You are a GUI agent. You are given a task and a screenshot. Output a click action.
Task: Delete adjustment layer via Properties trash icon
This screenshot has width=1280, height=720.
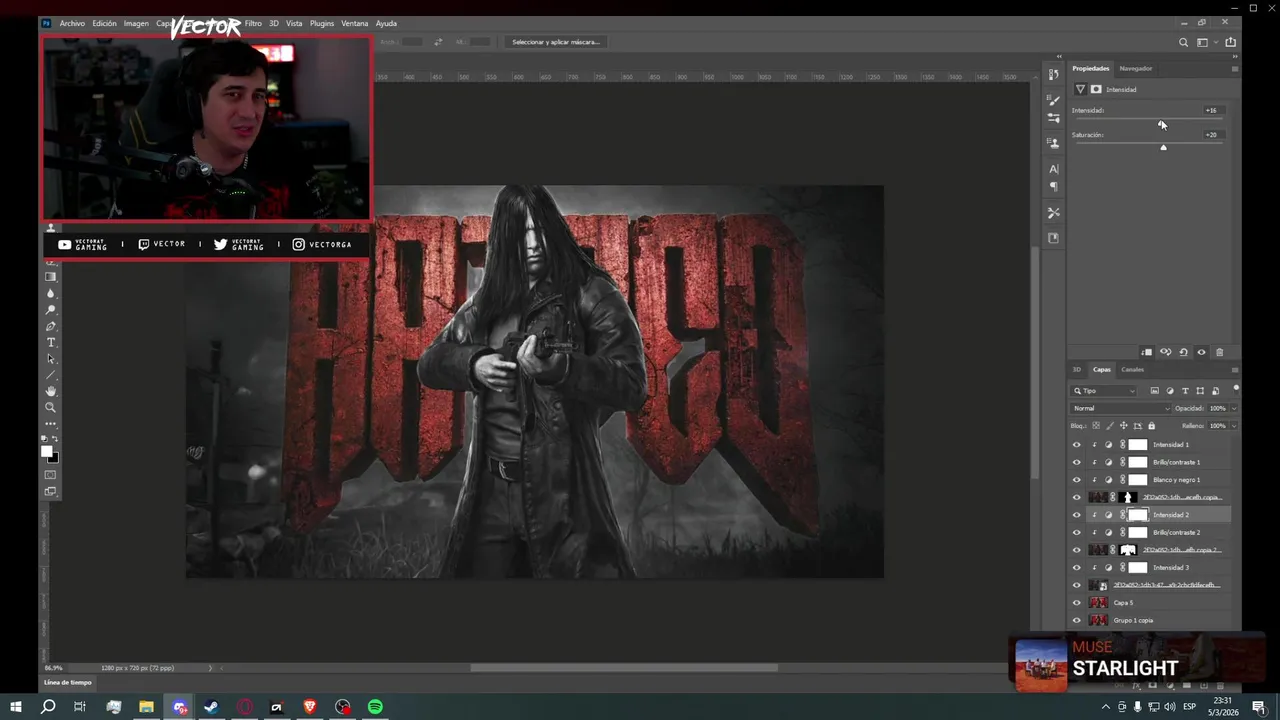click(x=1219, y=352)
